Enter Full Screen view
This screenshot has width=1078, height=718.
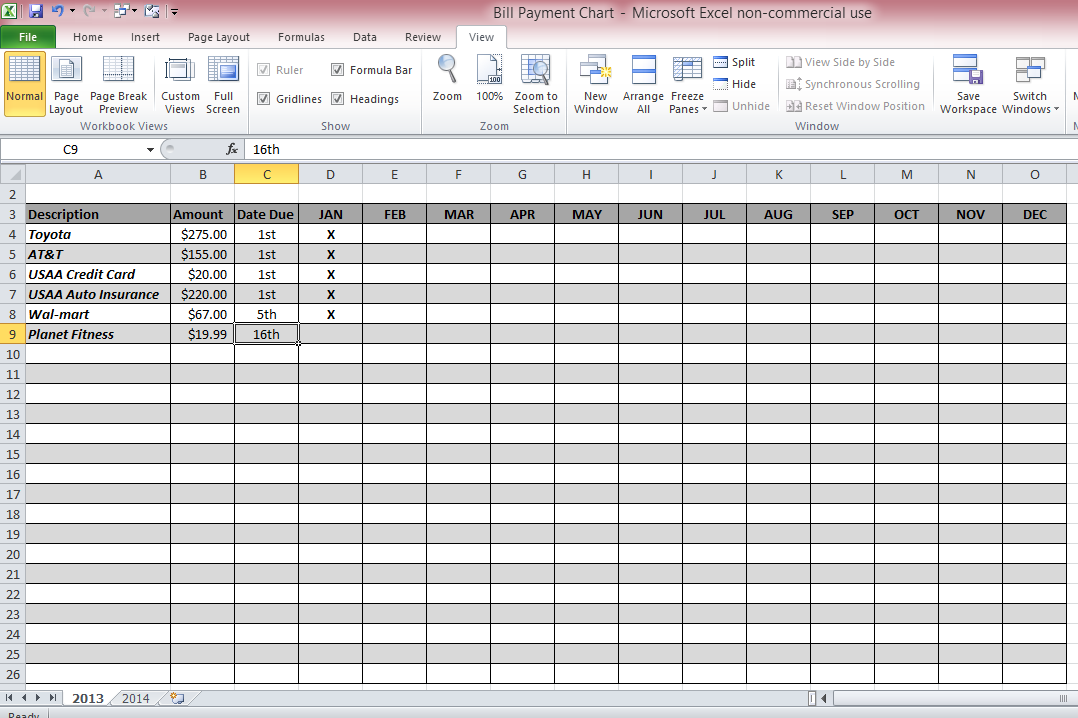223,83
